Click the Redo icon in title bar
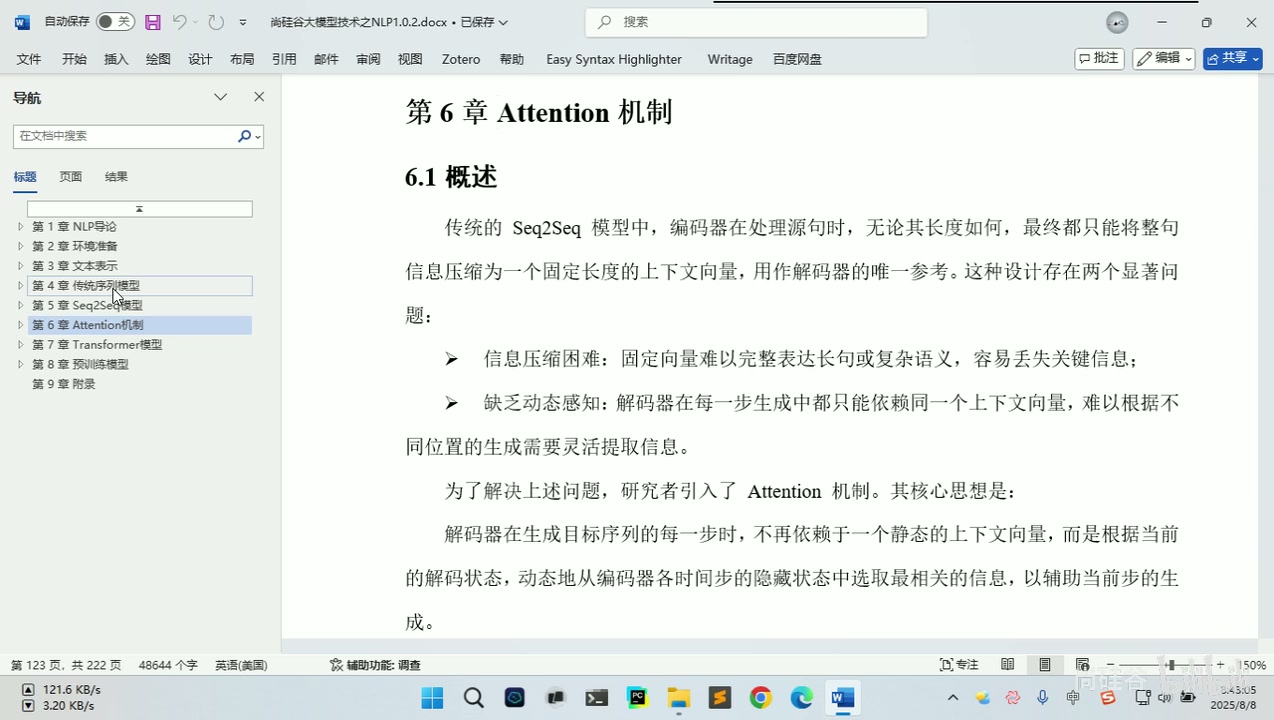The height and width of the screenshot is (720, 1274). (216, 22)
